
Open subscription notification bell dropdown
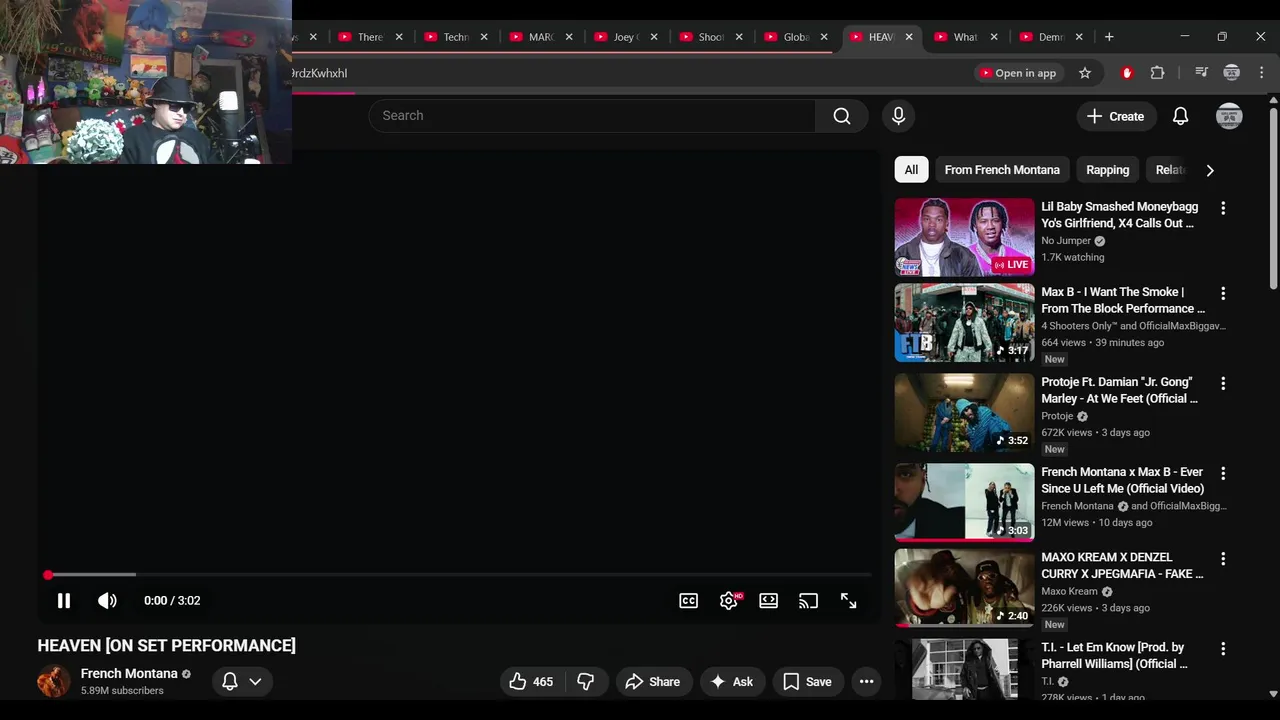(x=241, y=682)
